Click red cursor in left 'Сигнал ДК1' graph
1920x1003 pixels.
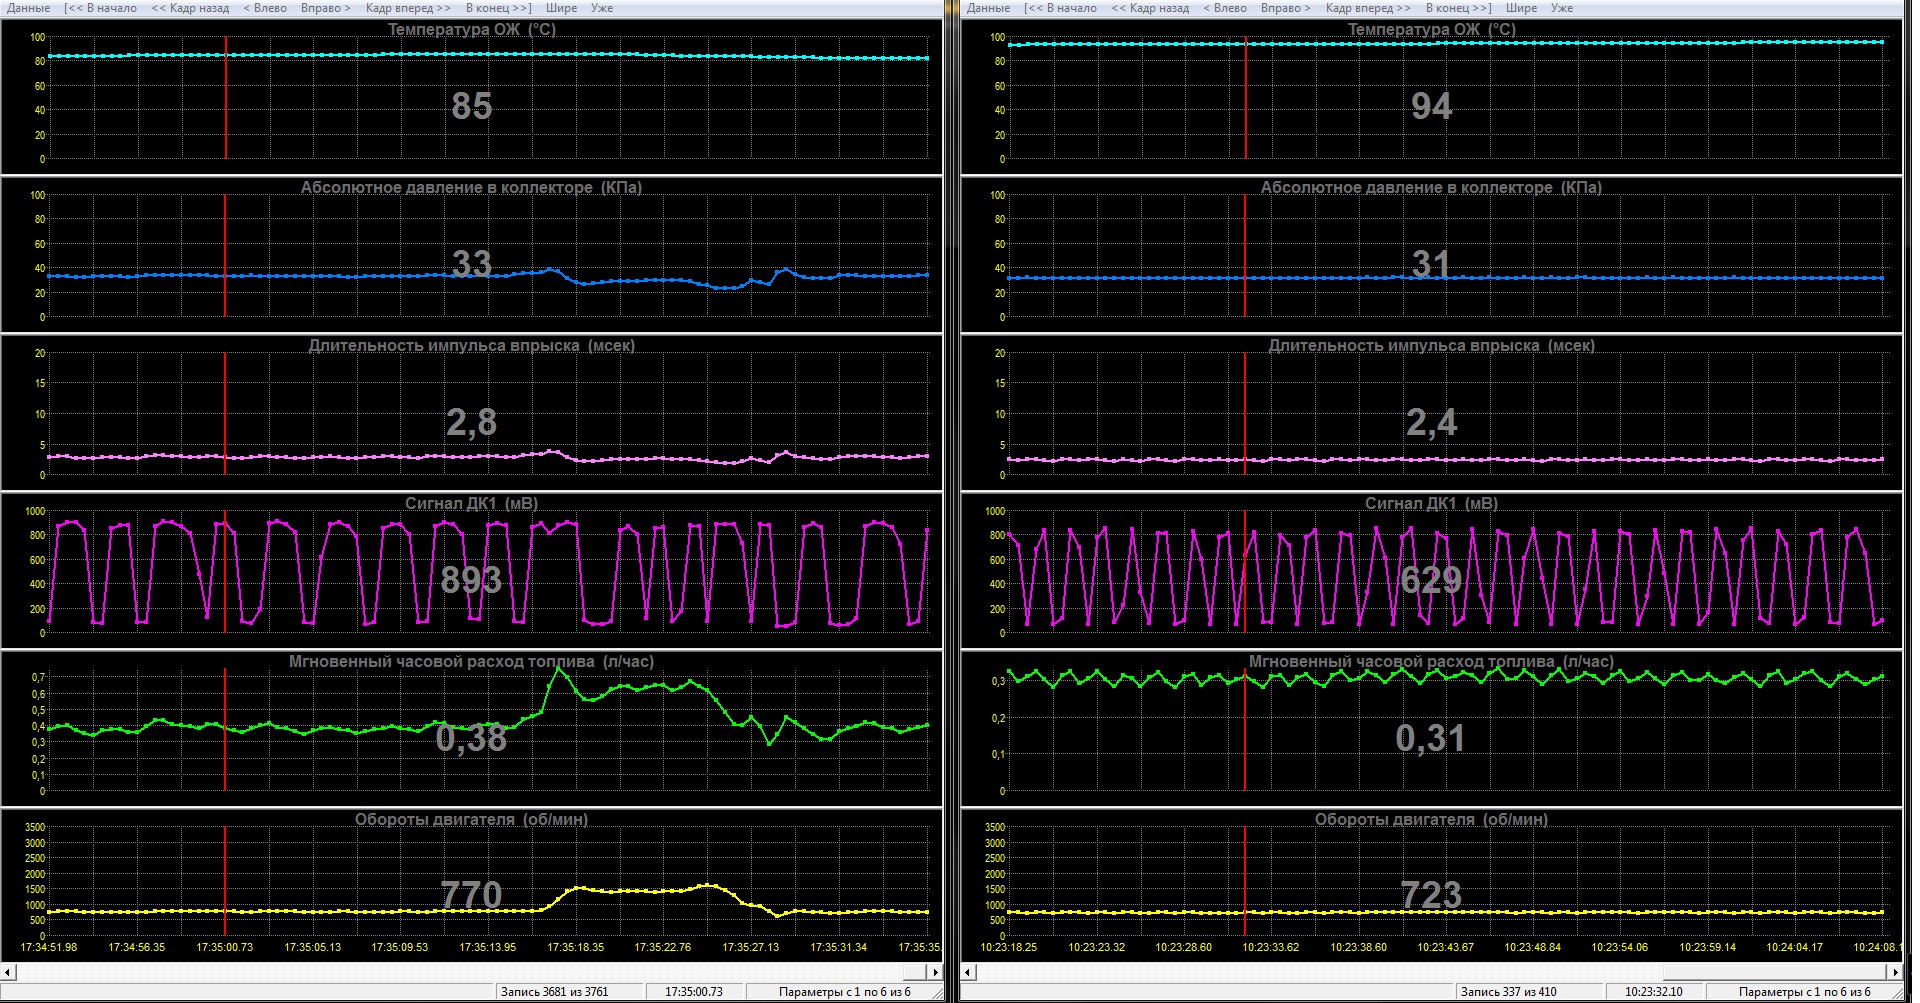click(225, 571)
